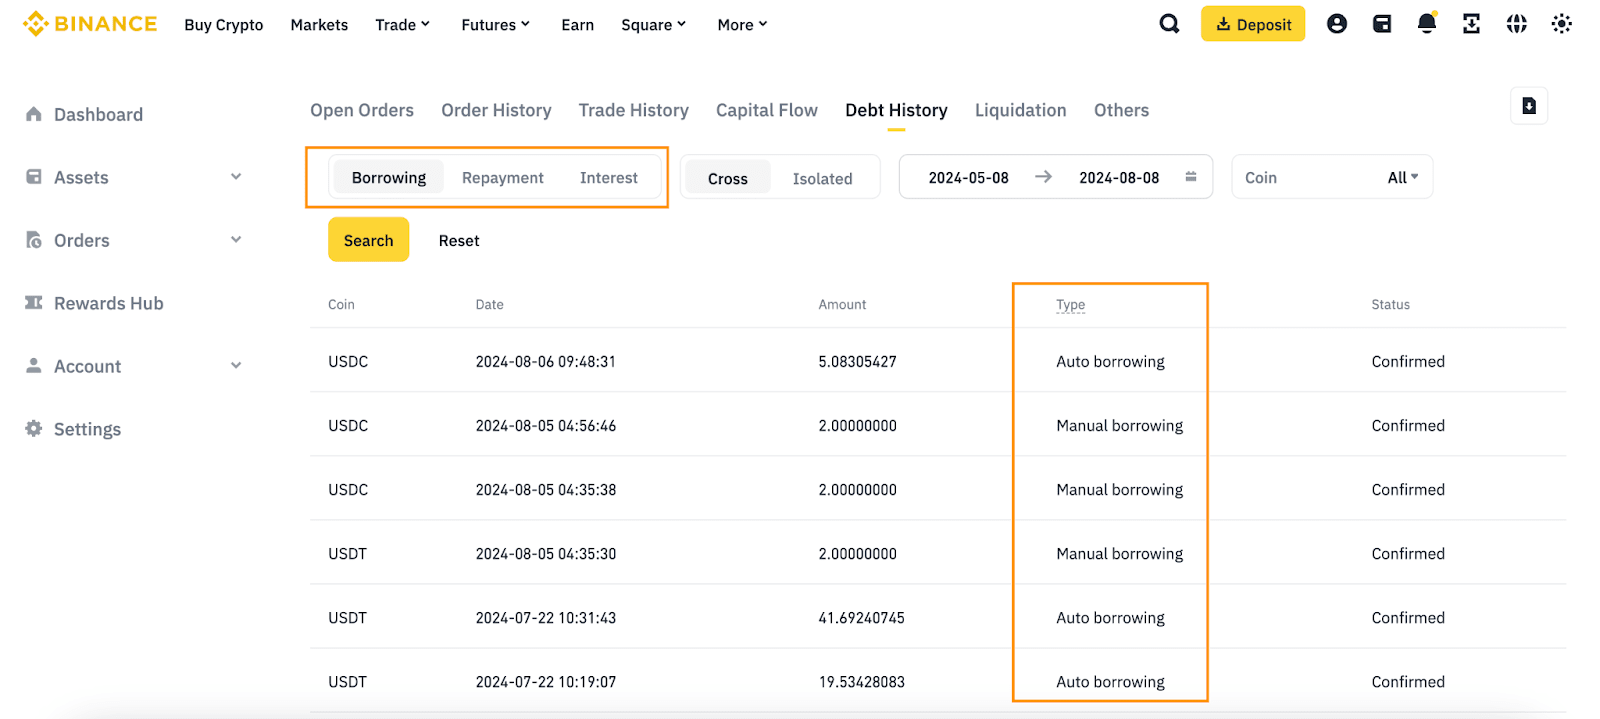Image resolution: width=1600 pixels, height=719 pixels.
Task: Open the Square dropdown menu
Action: coord(654,25)
